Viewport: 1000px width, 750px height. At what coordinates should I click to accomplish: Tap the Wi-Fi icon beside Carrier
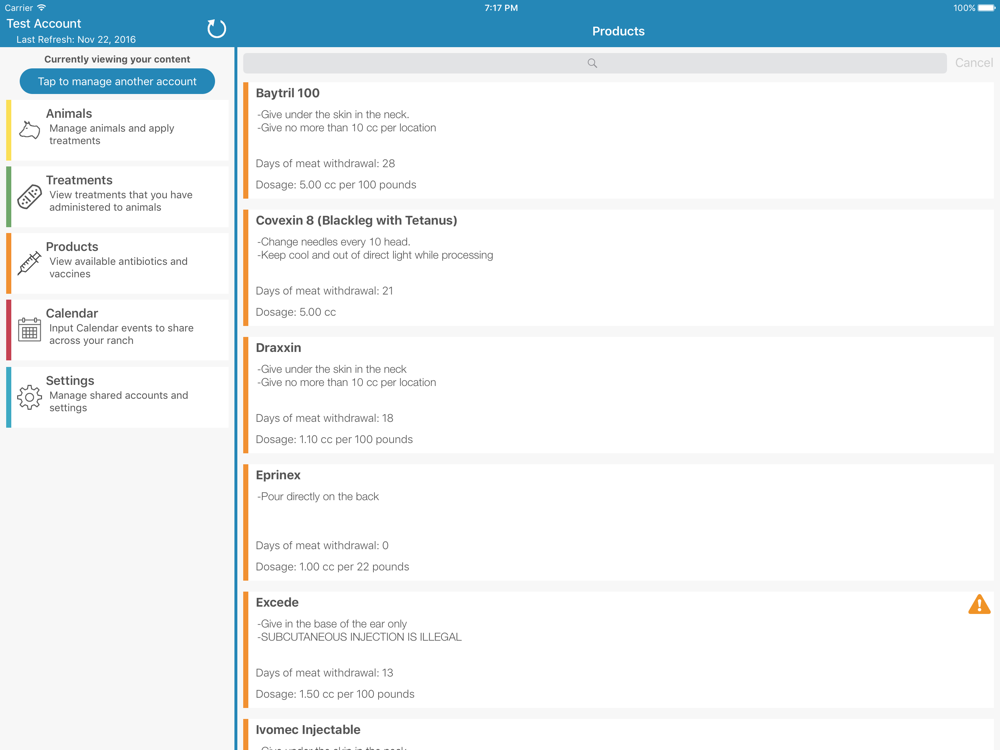click(41, 8)
